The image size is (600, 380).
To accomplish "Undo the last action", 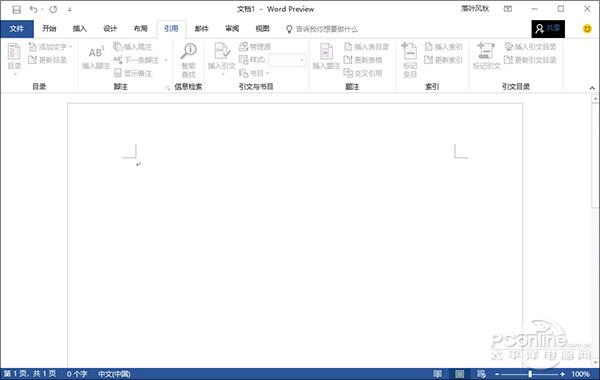I will click(34, 9).
